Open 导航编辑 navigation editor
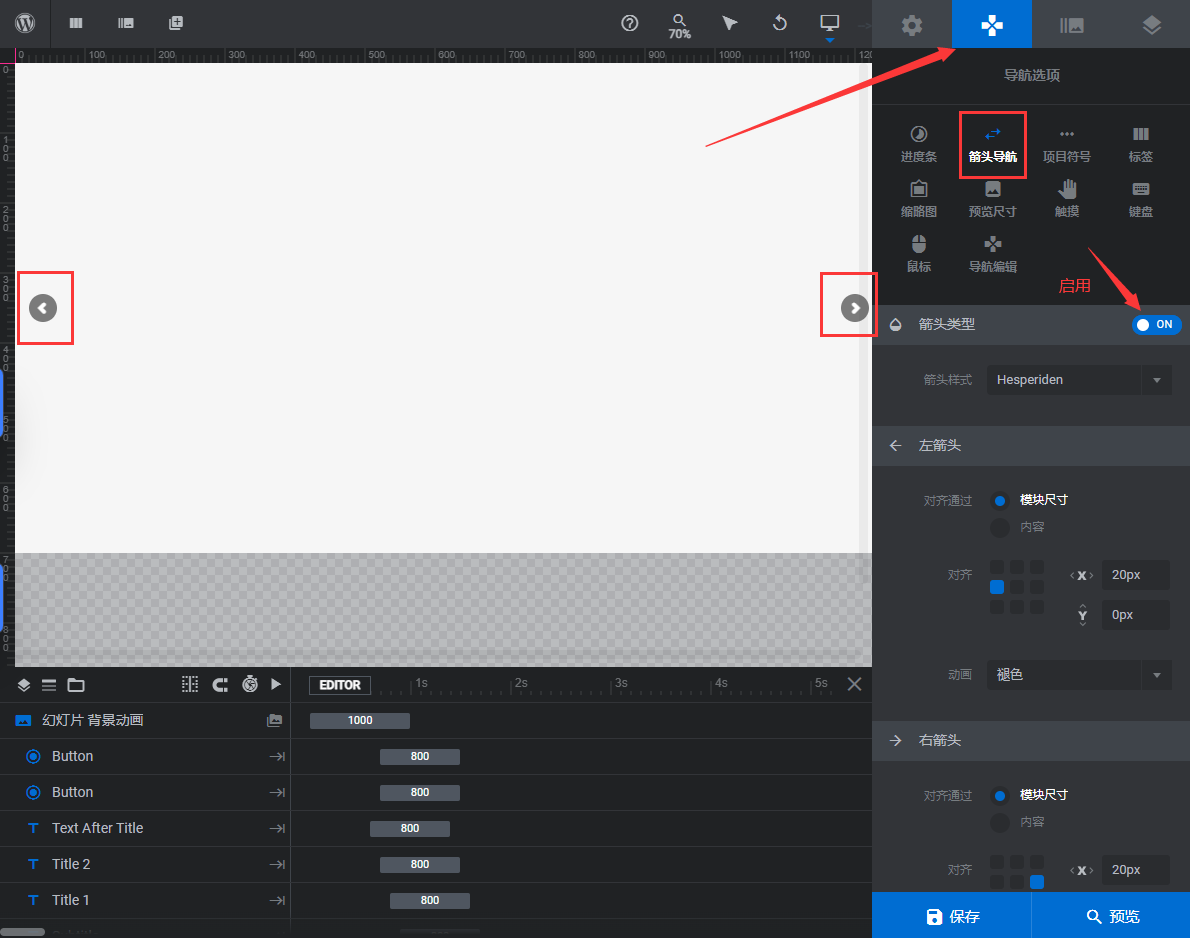This screenshot has width=1190, height=938. click(993, 254)
